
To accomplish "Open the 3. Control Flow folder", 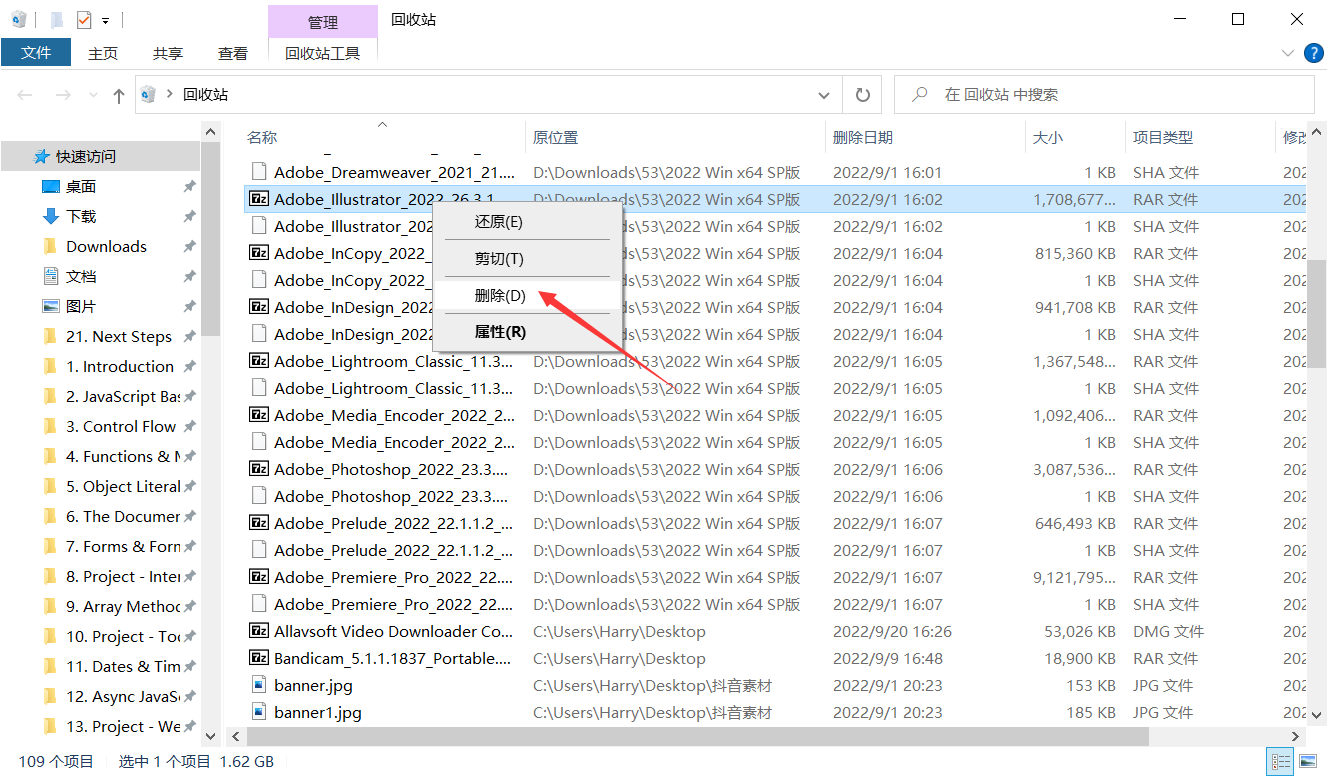I will pyautogui.click(x=121, y=426).
